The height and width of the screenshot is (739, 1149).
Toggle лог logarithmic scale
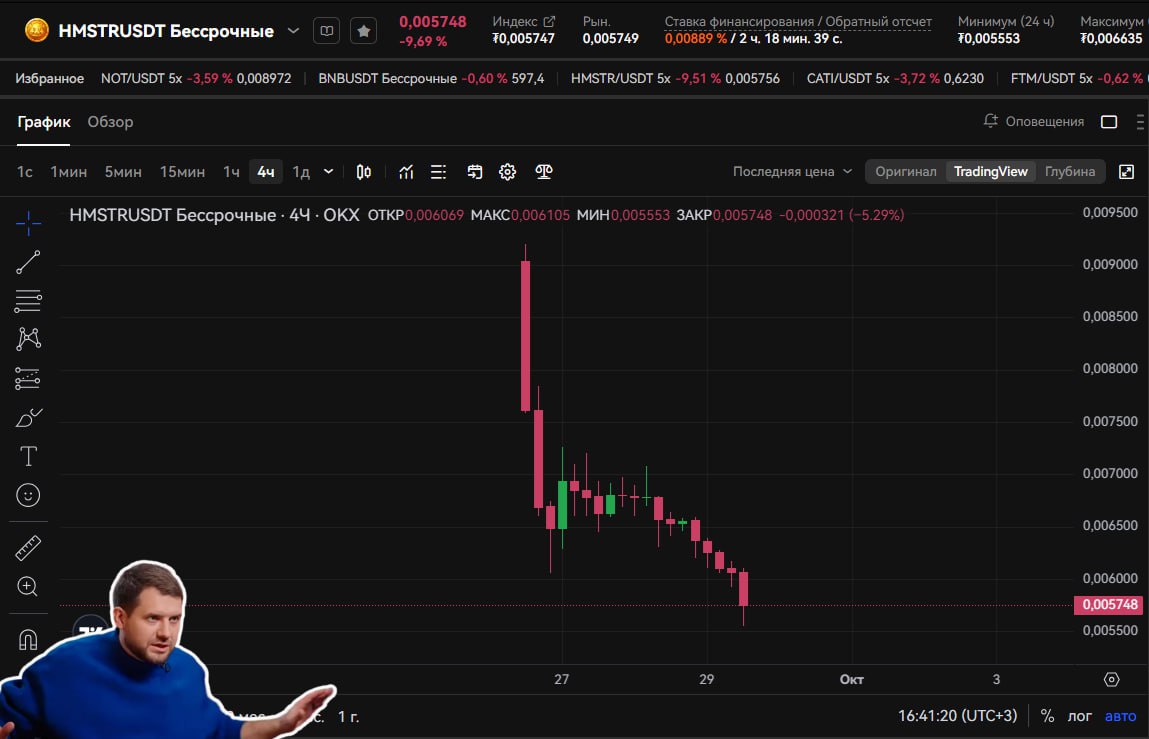pyautogui.click(x=1079, y=716)
